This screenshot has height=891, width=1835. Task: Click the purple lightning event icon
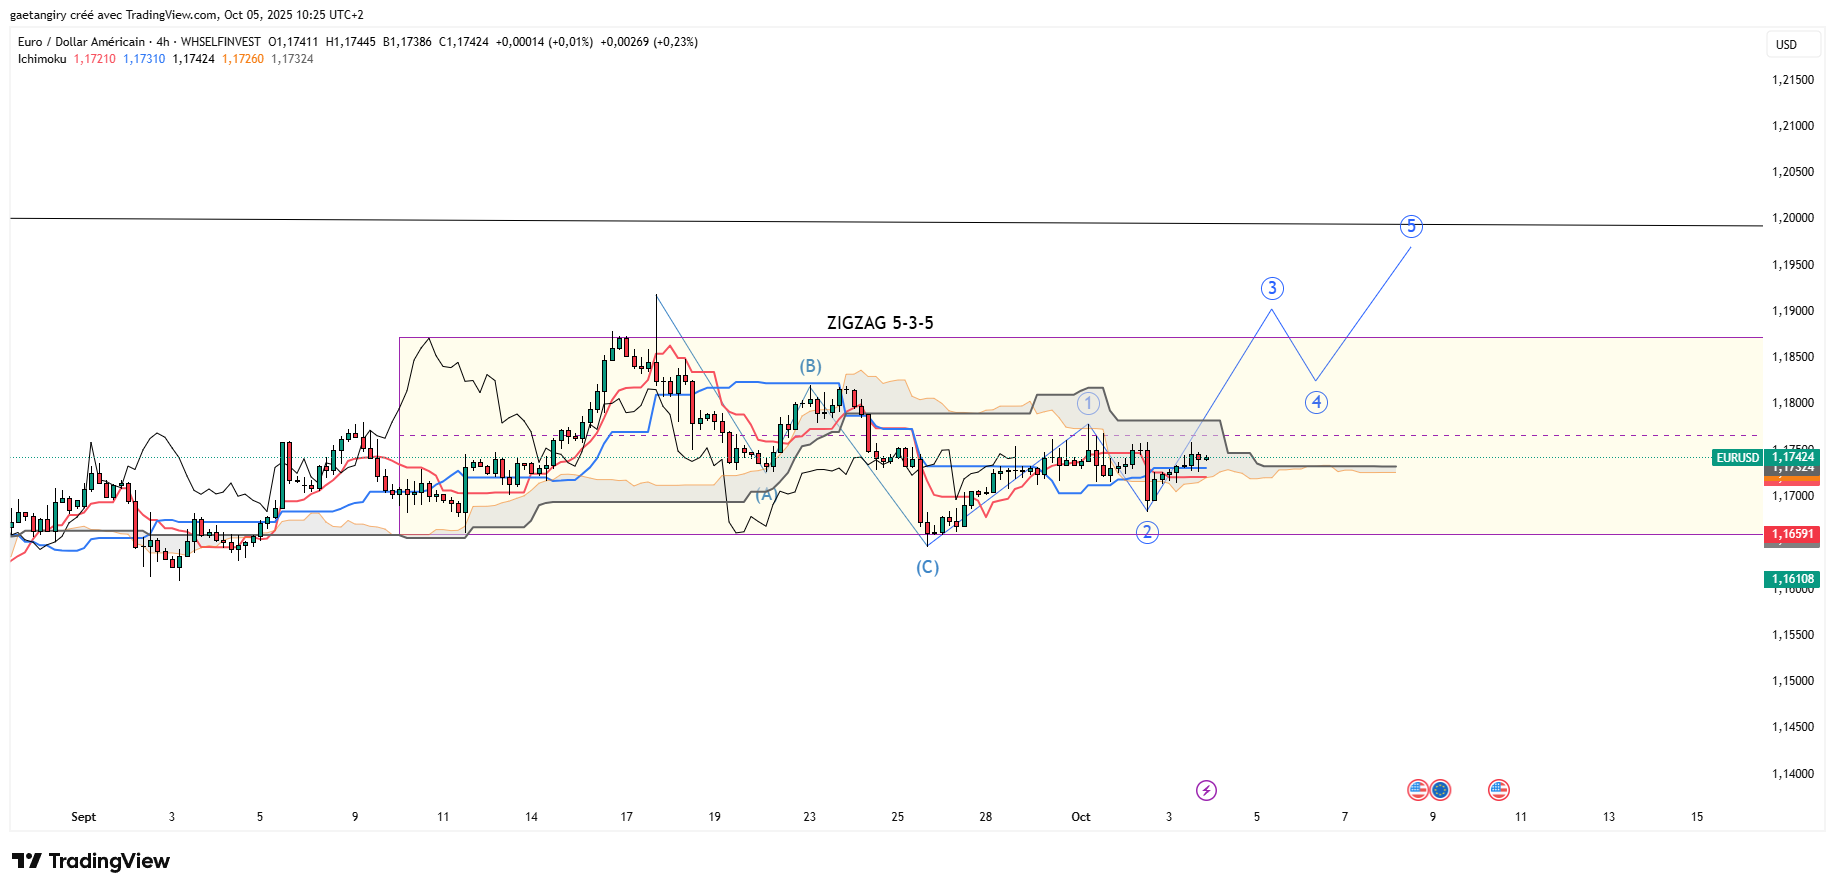coord(1206,790)
